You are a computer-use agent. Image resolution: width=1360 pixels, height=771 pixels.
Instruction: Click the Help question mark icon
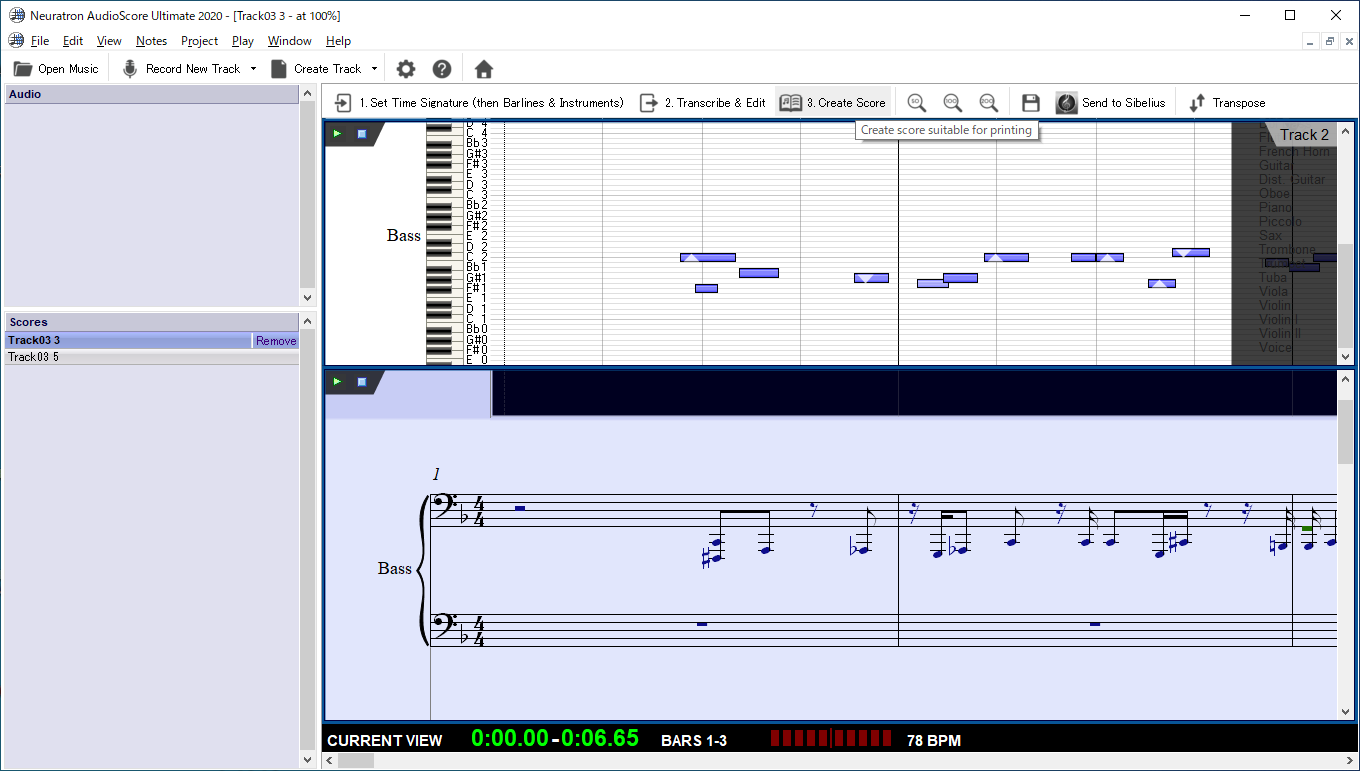pyautogui.click(x=442, y=69)
